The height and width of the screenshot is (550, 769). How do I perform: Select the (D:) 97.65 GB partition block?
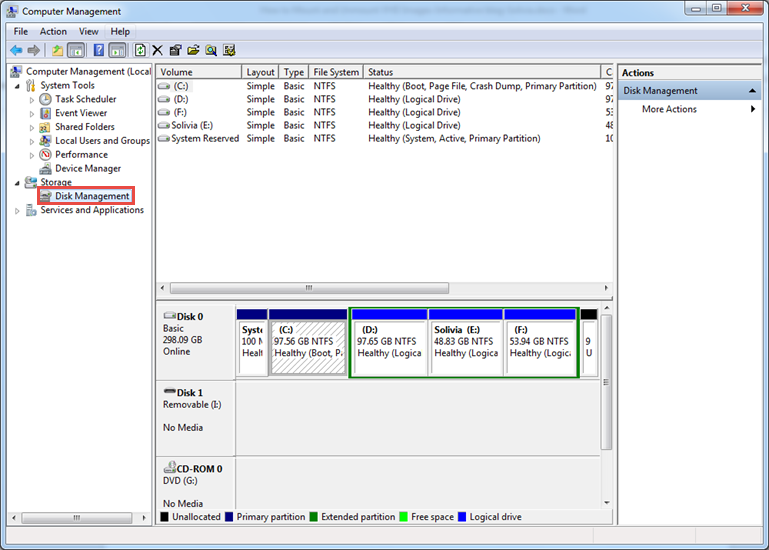point(389,342)
